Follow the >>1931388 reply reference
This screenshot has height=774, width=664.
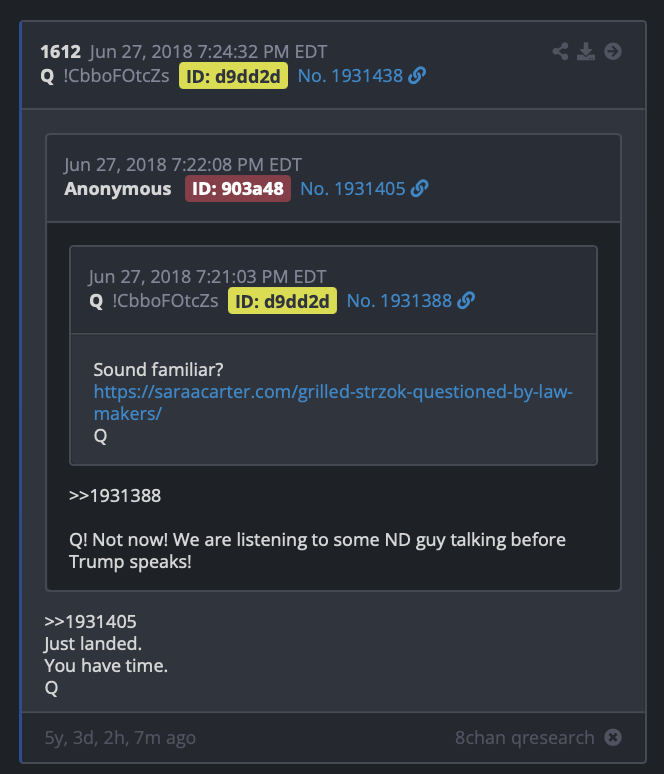[115, 496]
